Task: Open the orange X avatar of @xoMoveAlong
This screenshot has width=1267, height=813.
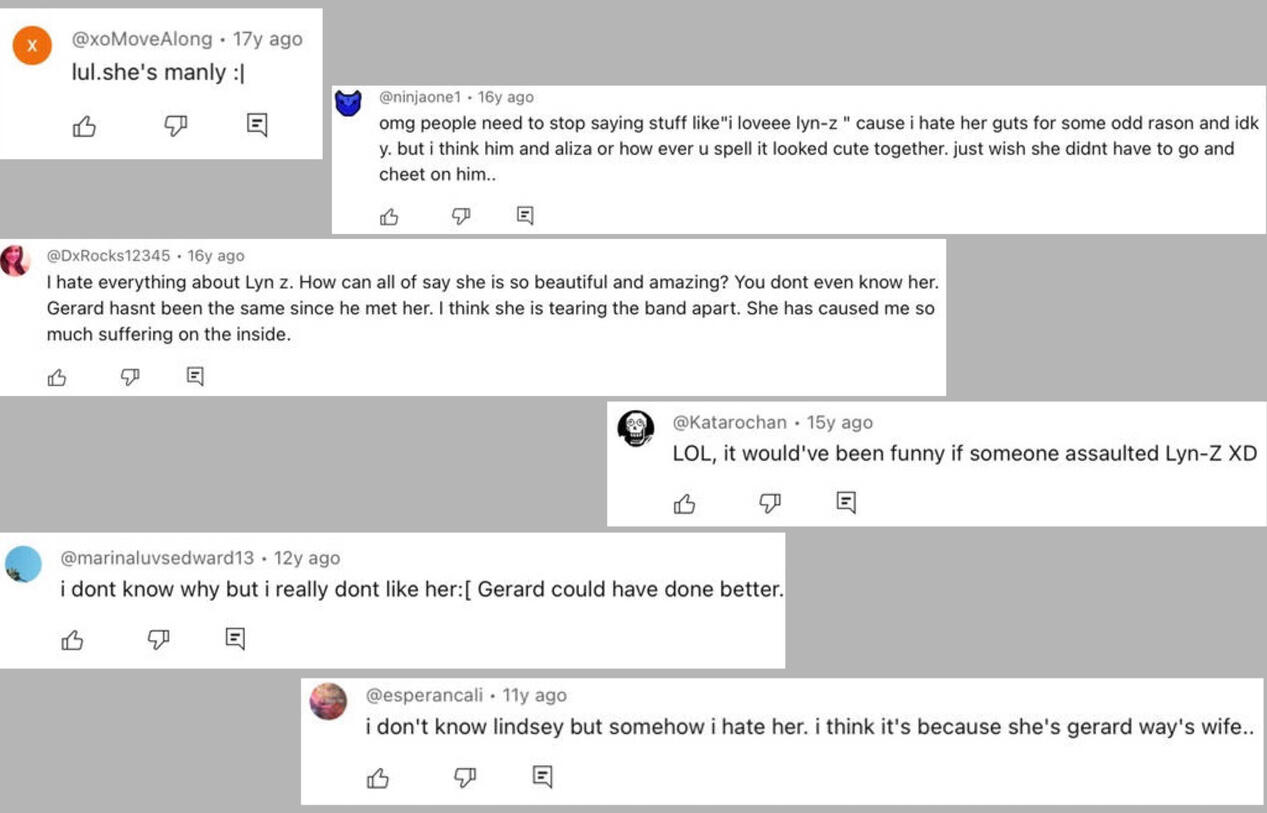Action: click(32, 46)
